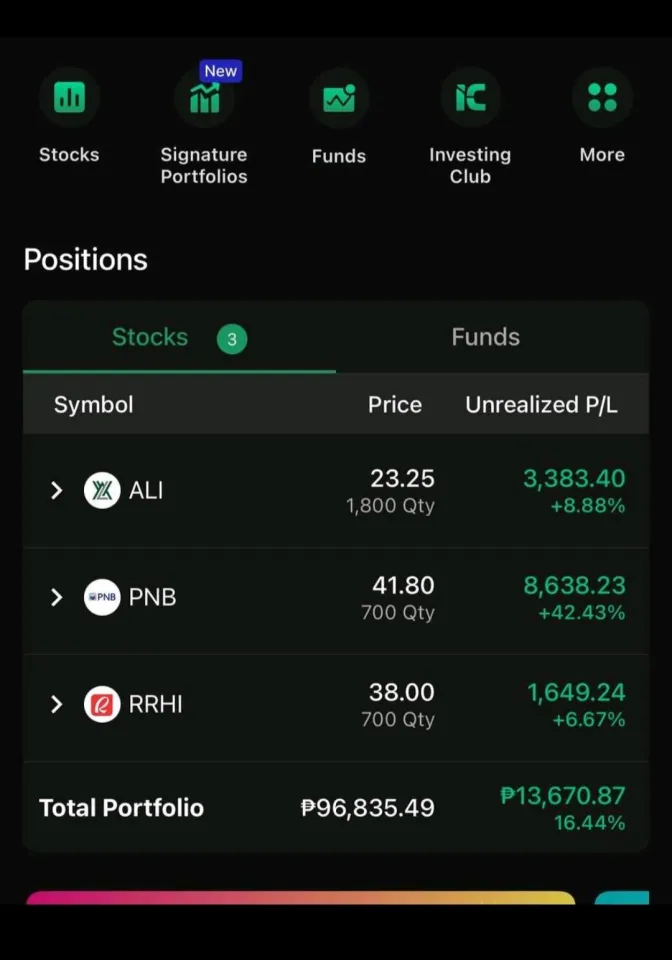The image size is (672, 960).
Task: Tap the Signature Portfolios icon
Action: tap(204, 99)
